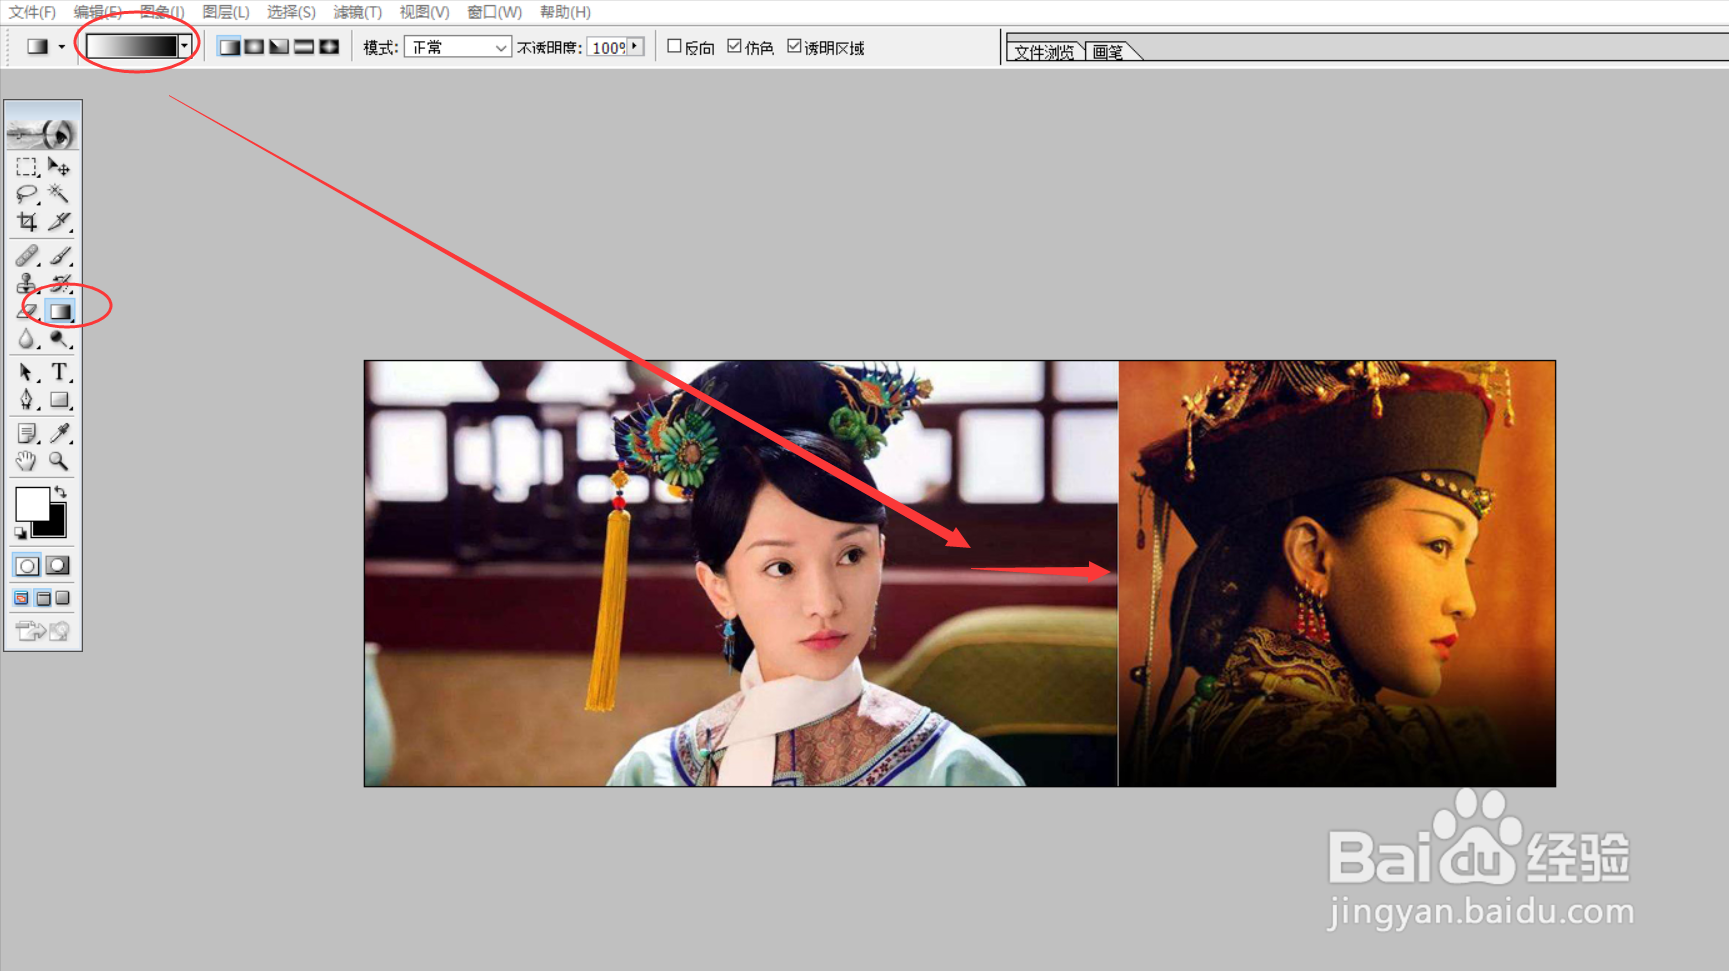This screenshot has width=1729, height=971.
Task: Enable the 反向 (Reverse) checkbox
Action: (x=675, y=46)
